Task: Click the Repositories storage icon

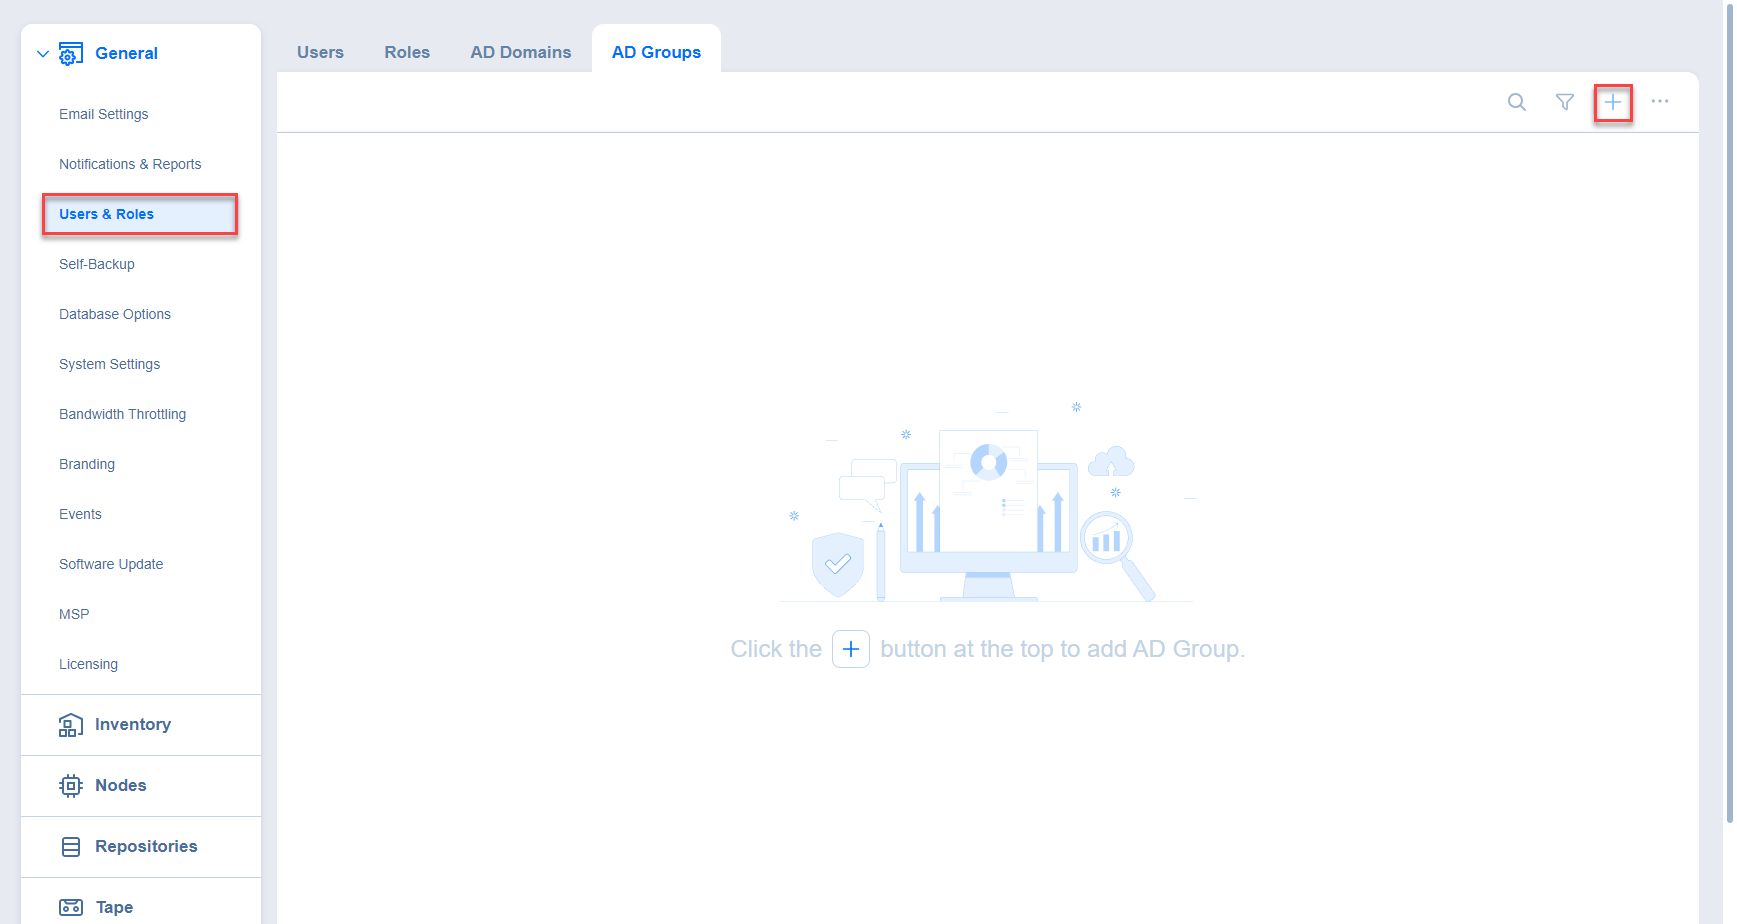Action: (70, 847)
